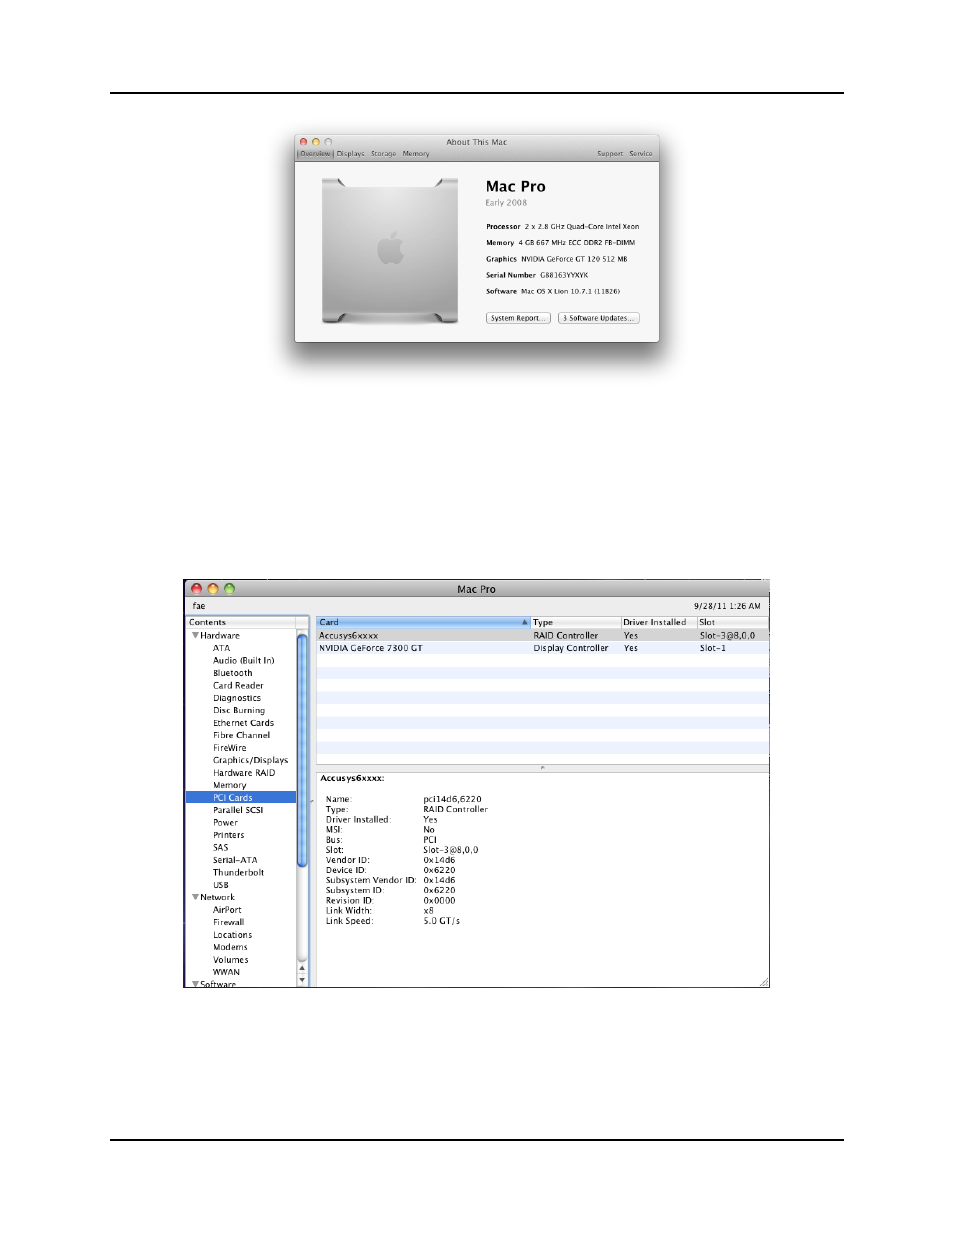Select Ethernet Cards in sidebar
This screenshot has height=1235, width=954.
point(243,723)
